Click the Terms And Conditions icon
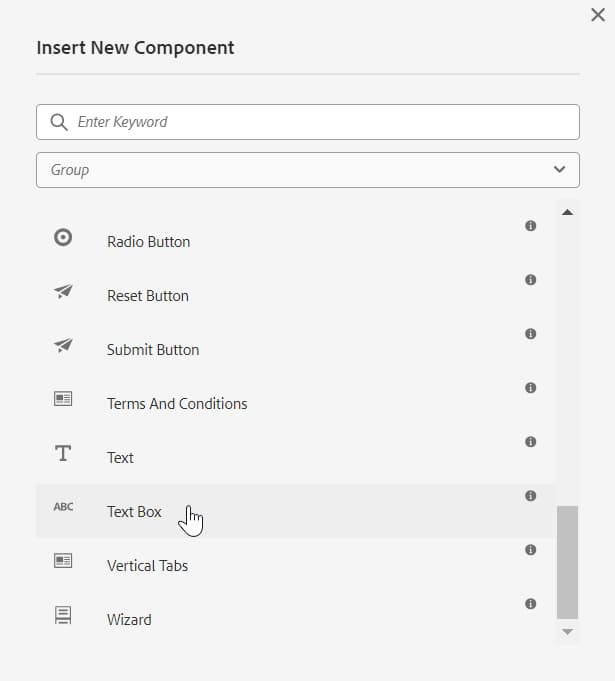The image size is (615, 681). point(63,399)
